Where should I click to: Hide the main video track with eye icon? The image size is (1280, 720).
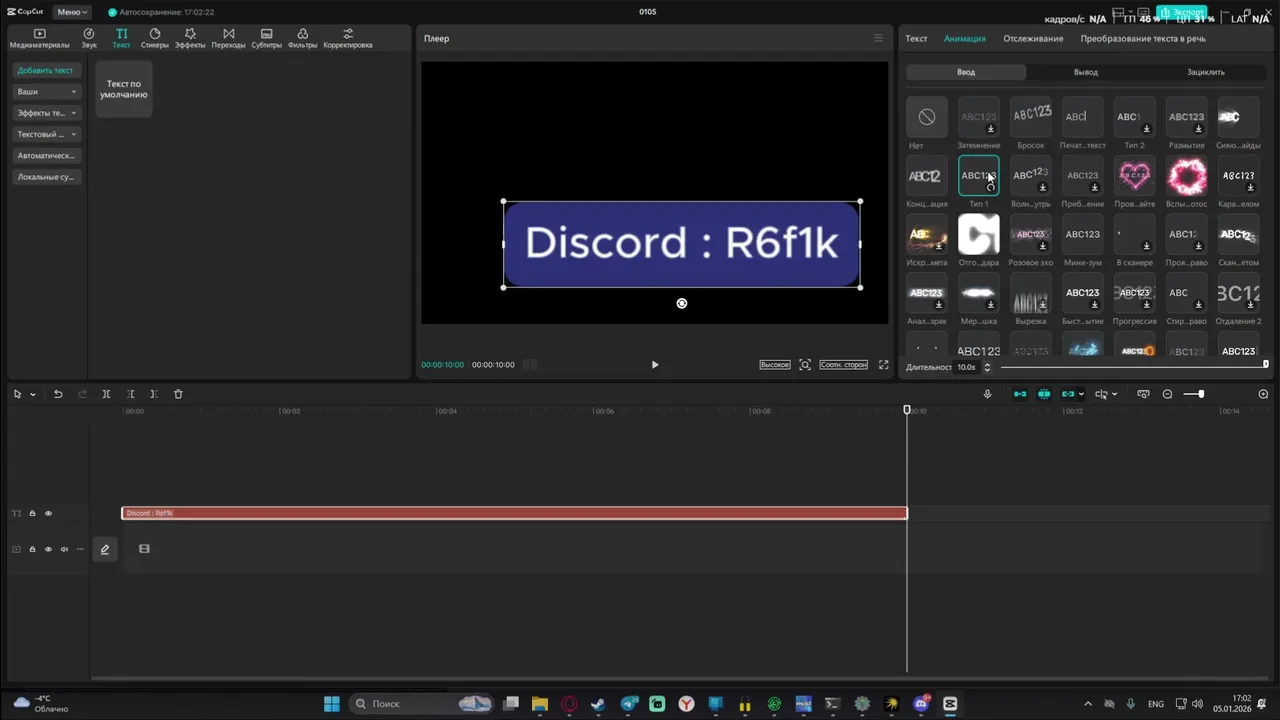[48, 549]
